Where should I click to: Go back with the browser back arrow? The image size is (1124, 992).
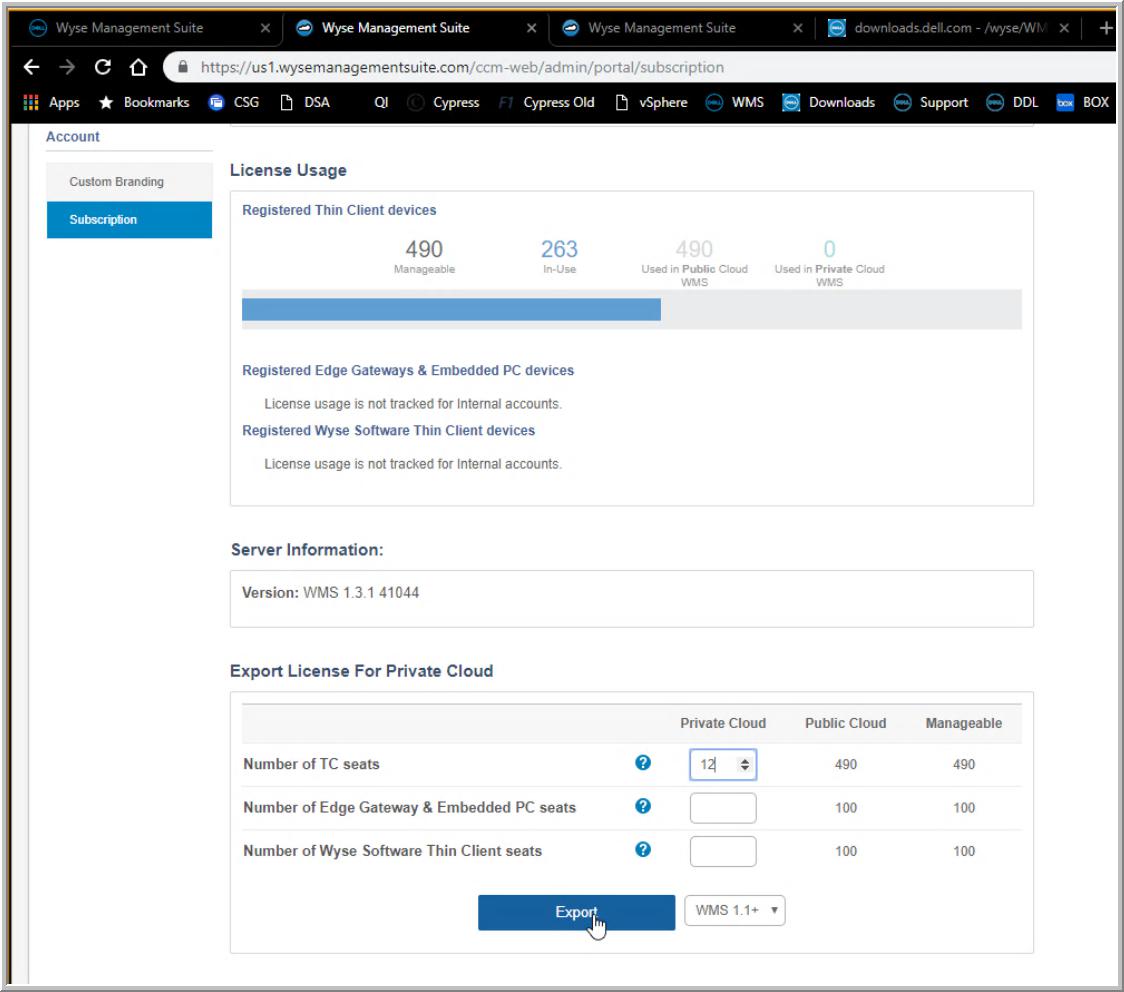[x=31, y=67]
